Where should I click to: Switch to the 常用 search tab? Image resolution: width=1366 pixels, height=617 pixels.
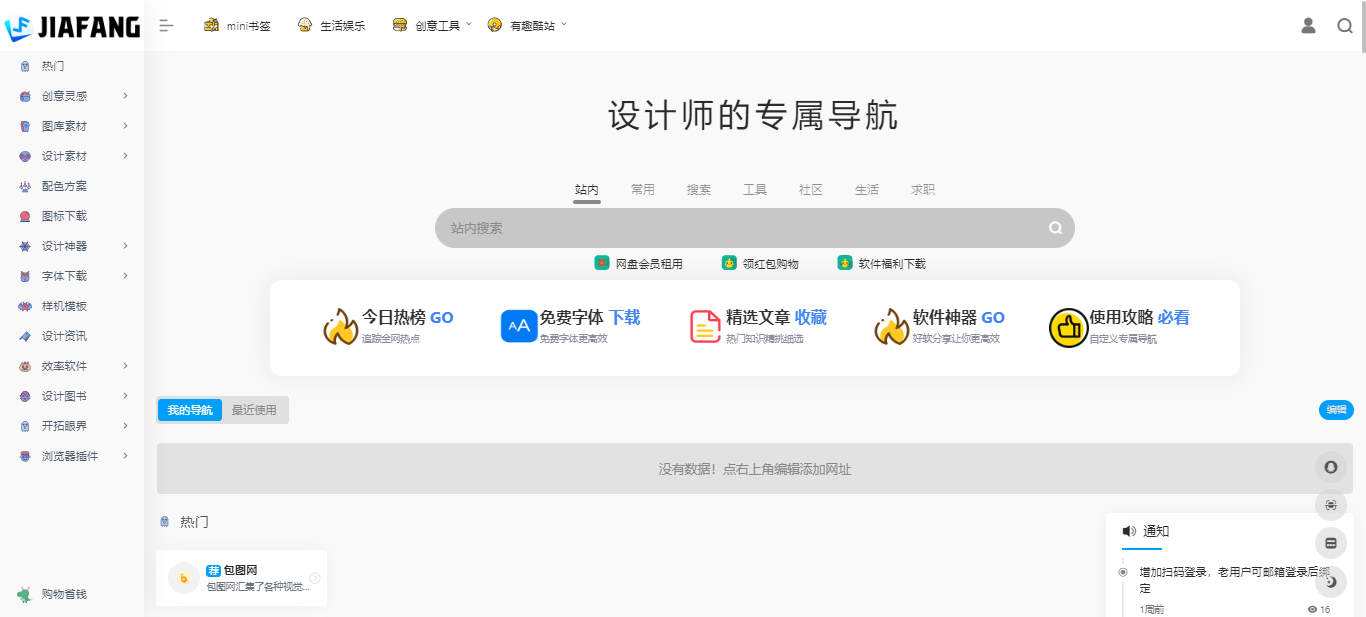pos(643,189)
